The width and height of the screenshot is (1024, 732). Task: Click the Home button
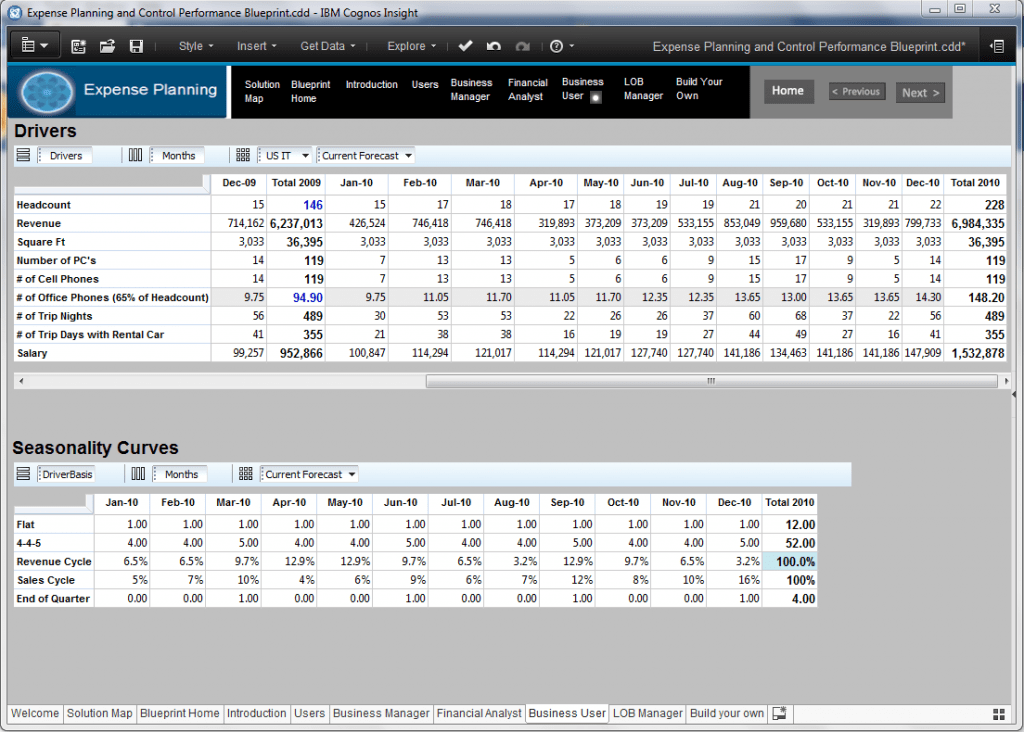(789, 90)
